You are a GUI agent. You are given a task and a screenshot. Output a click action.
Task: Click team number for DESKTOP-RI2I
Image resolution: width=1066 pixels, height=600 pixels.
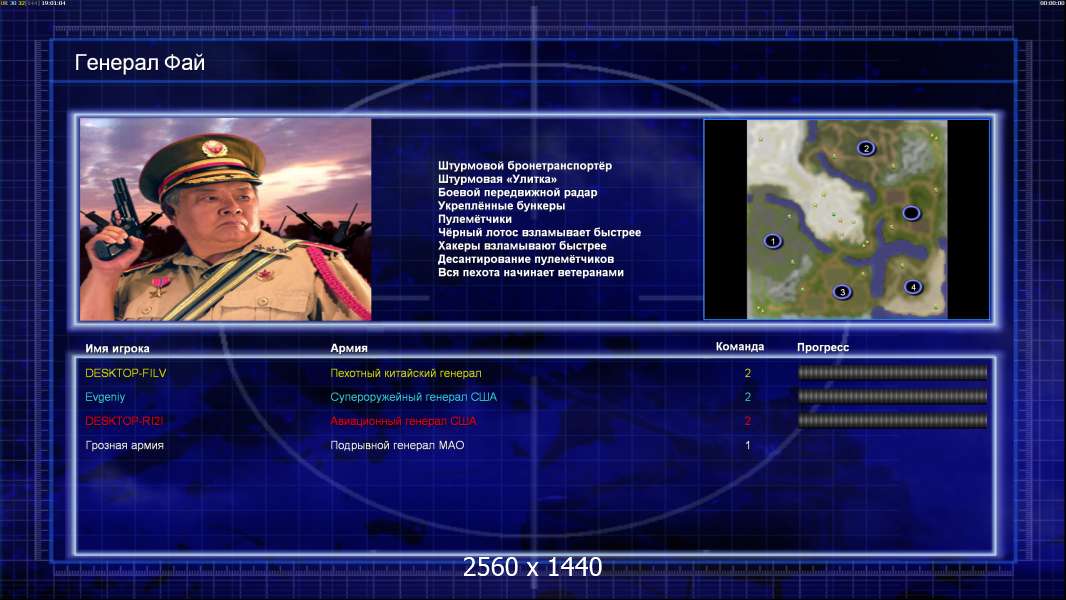[x=747, y=421]
